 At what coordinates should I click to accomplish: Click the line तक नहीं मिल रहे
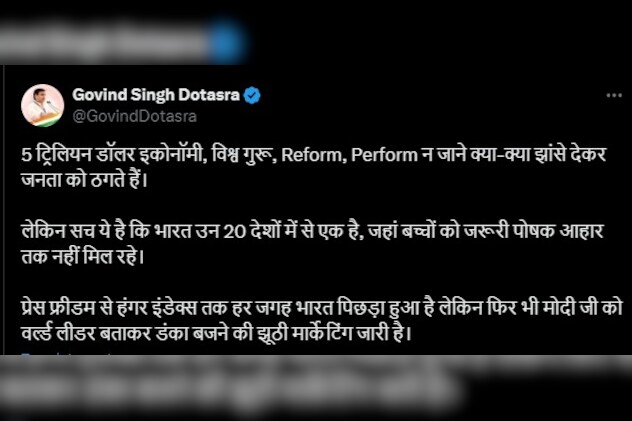(82, 257)
